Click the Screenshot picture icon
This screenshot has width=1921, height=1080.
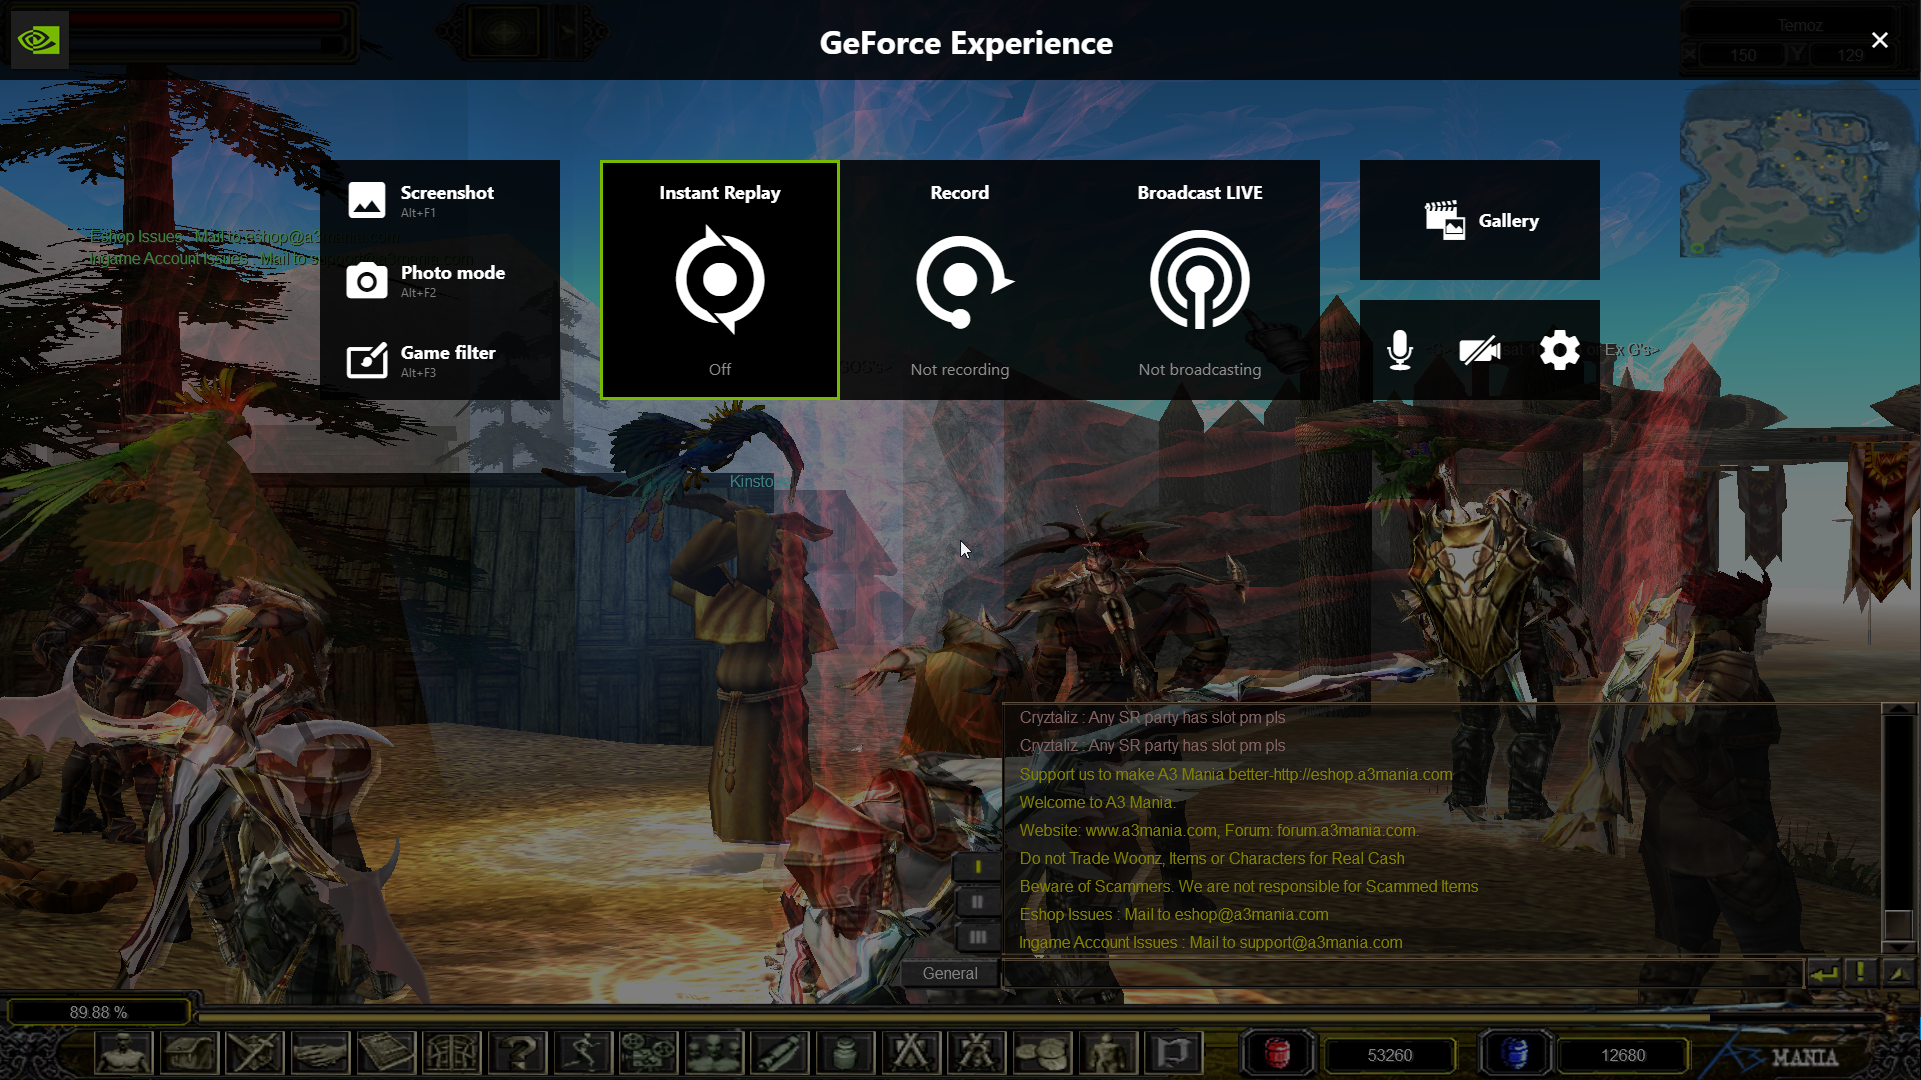tap(366, 200)
